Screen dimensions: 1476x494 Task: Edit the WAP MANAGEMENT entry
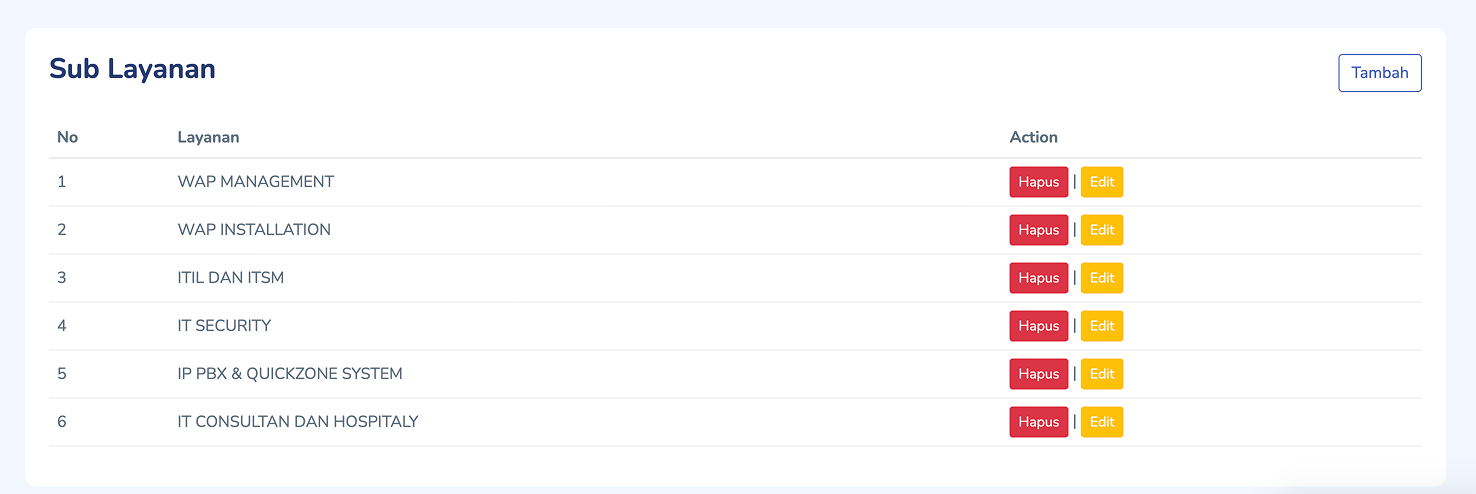coord(1101,182)
